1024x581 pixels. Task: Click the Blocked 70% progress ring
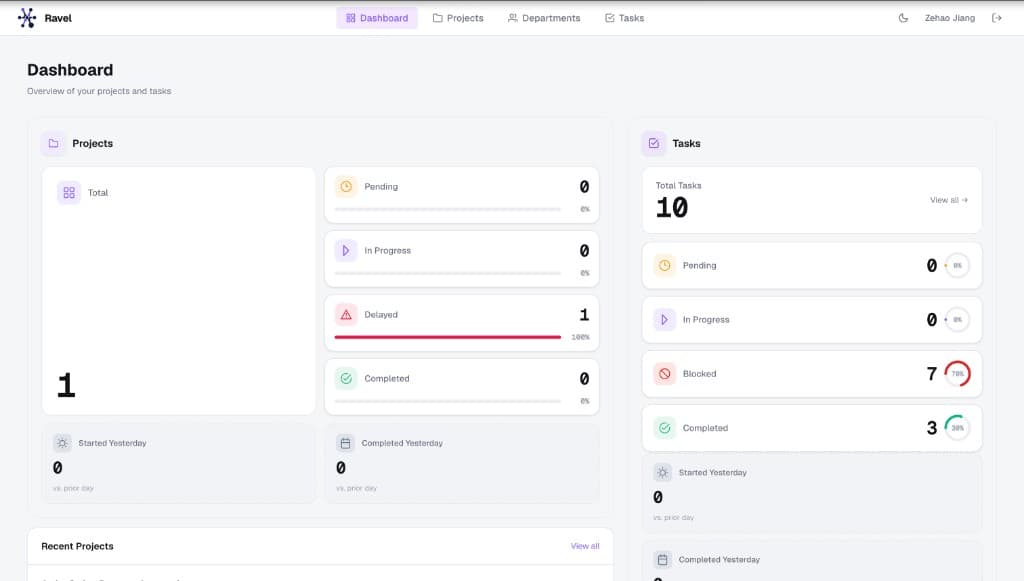tap(957, 374)
